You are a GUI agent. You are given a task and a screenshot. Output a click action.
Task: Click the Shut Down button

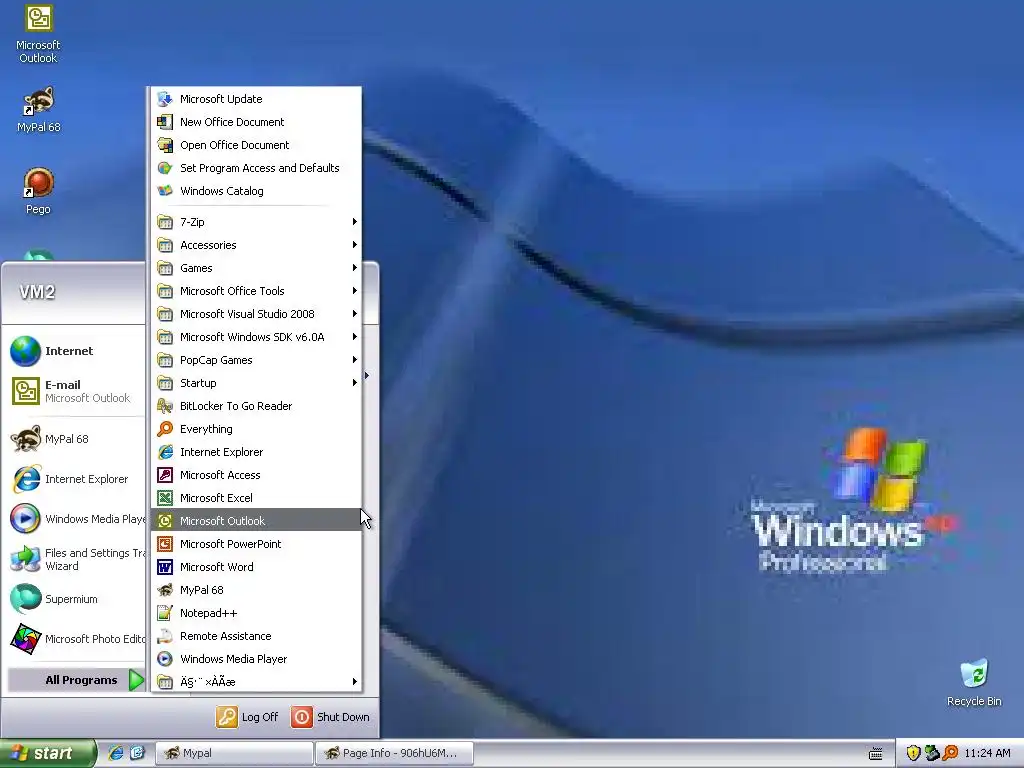(x=331, y=717)
